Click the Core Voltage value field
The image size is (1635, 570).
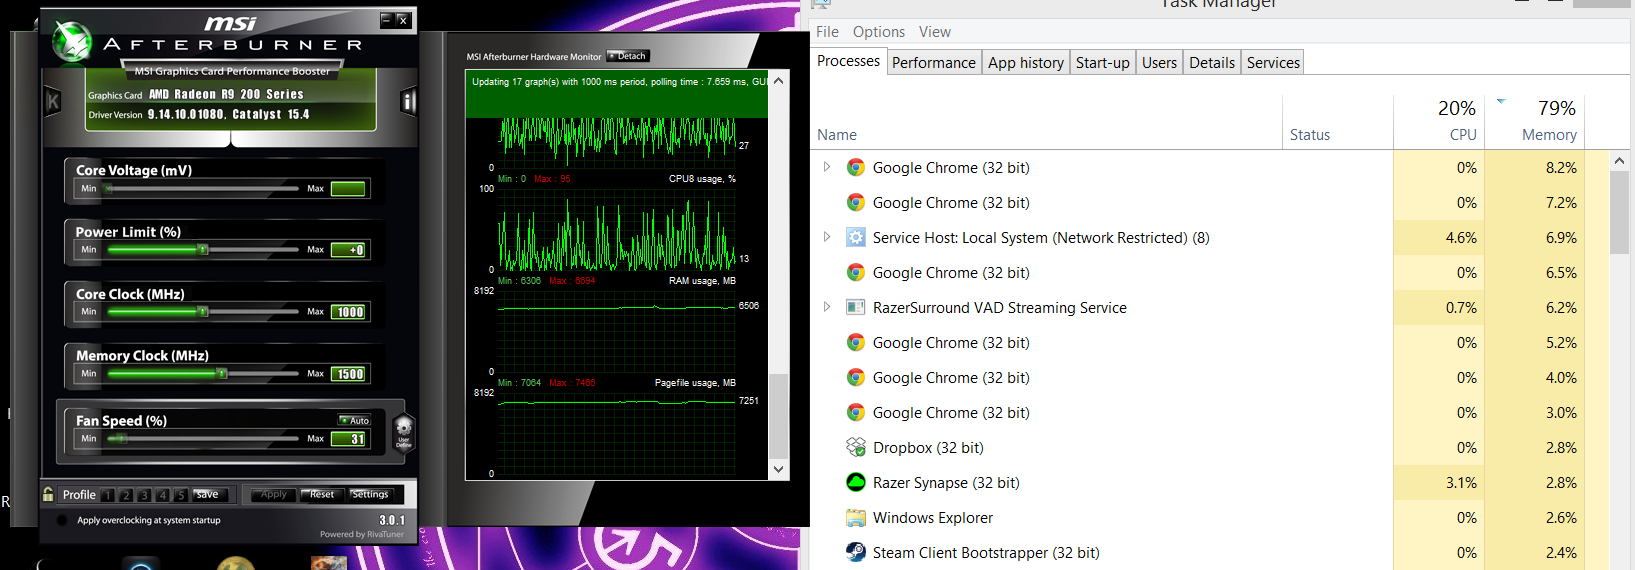click(349, 189)
